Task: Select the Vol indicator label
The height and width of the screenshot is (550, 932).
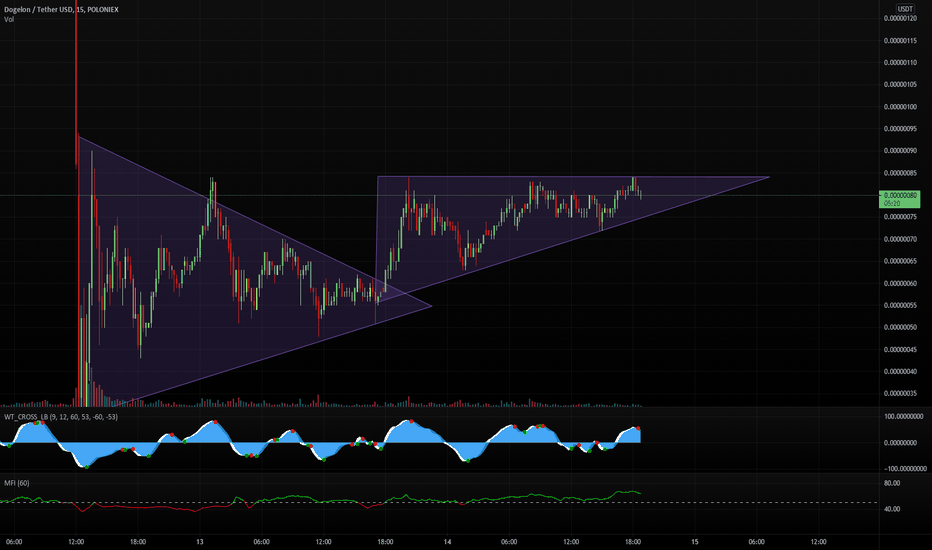Action: (9, 20)
